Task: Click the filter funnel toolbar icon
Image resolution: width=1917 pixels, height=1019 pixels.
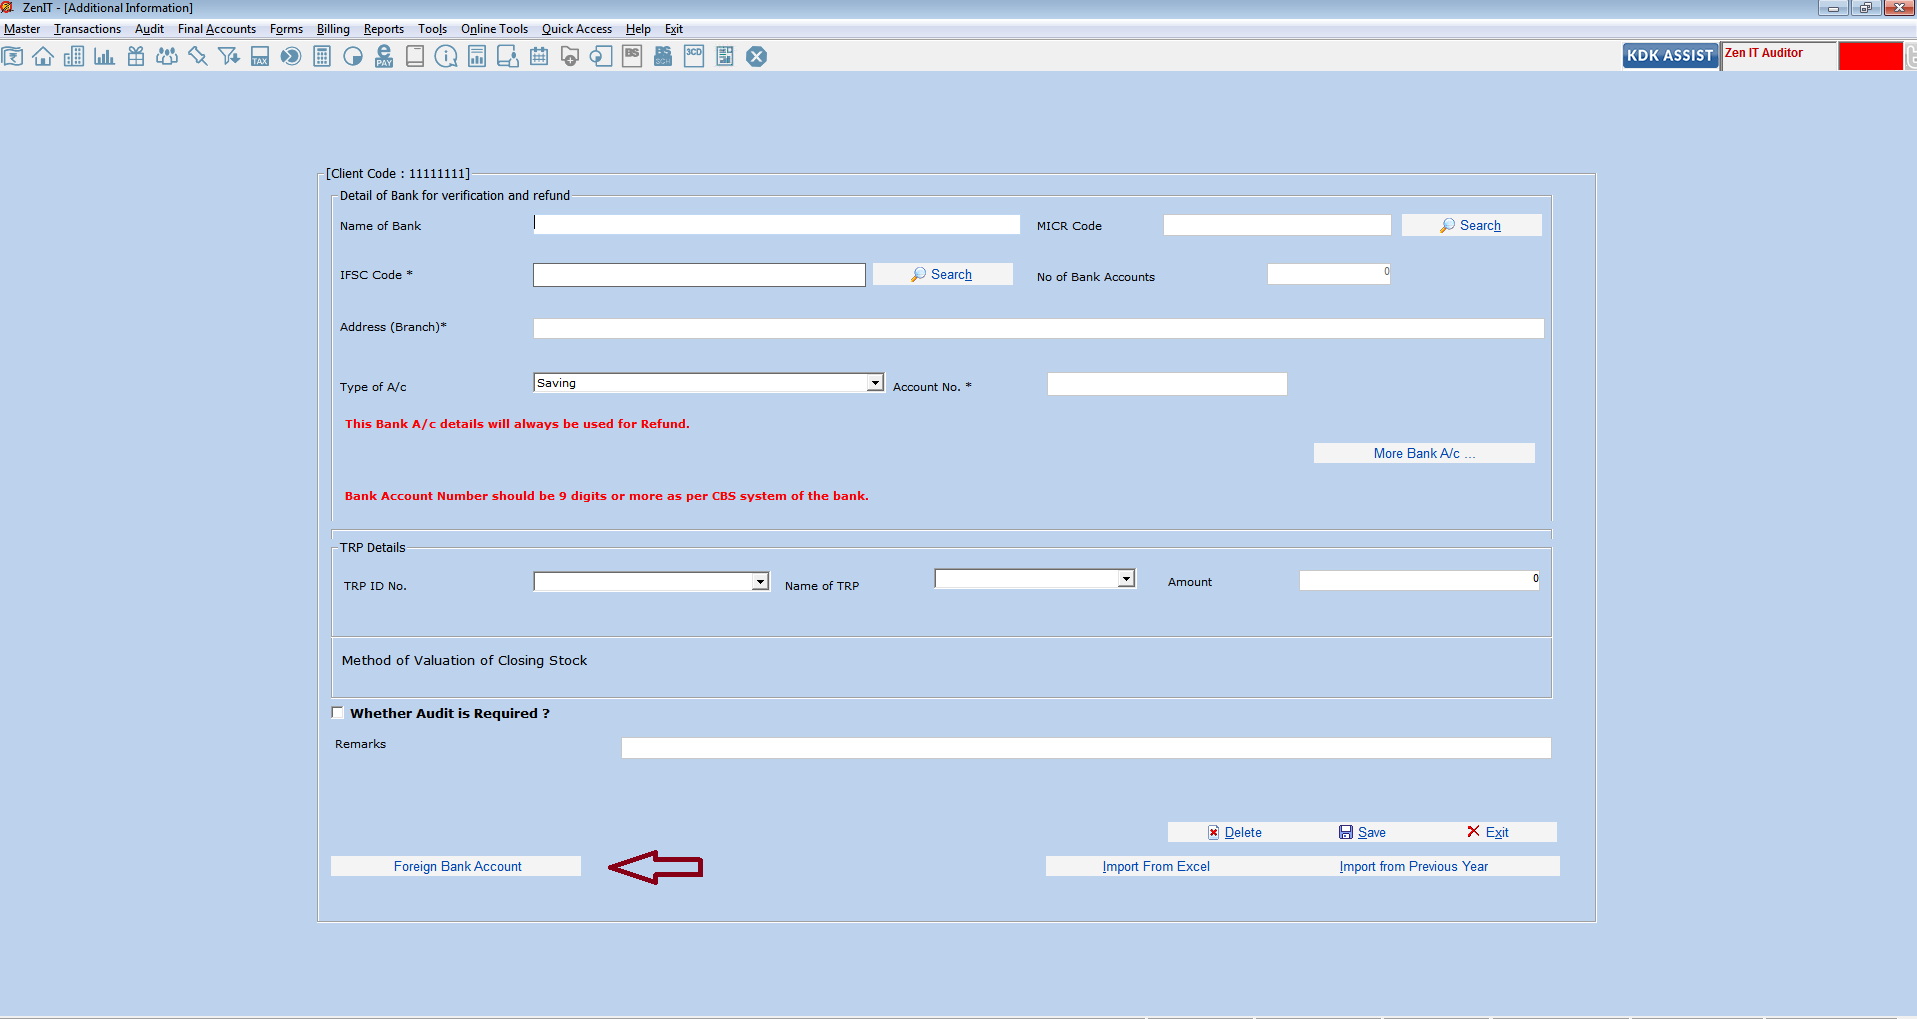Action: (x=229, y=57)
